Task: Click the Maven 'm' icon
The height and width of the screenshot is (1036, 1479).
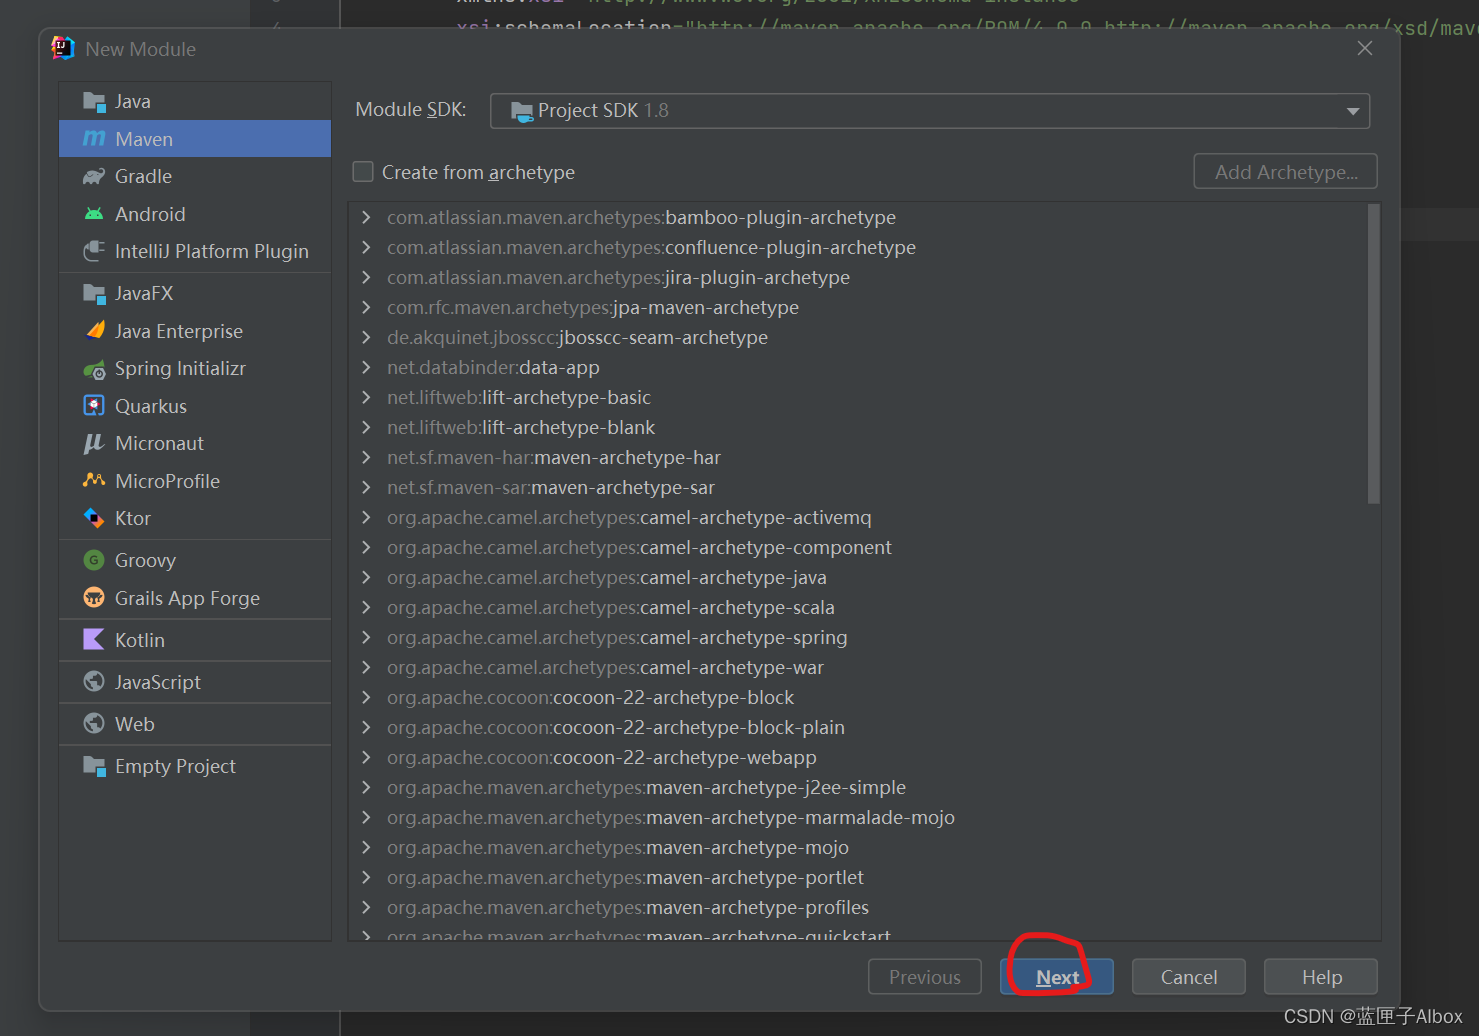Action: tap(94, 139)
